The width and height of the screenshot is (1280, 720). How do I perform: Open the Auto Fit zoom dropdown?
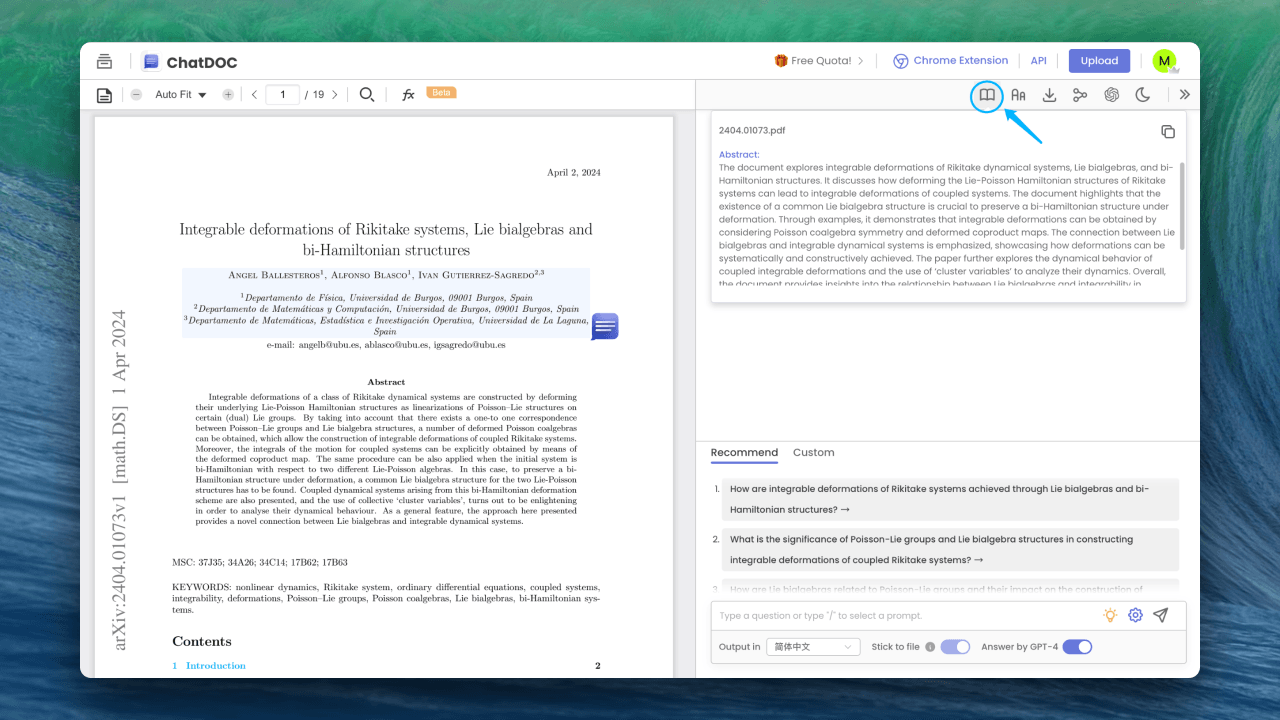(x=181, y=95)
